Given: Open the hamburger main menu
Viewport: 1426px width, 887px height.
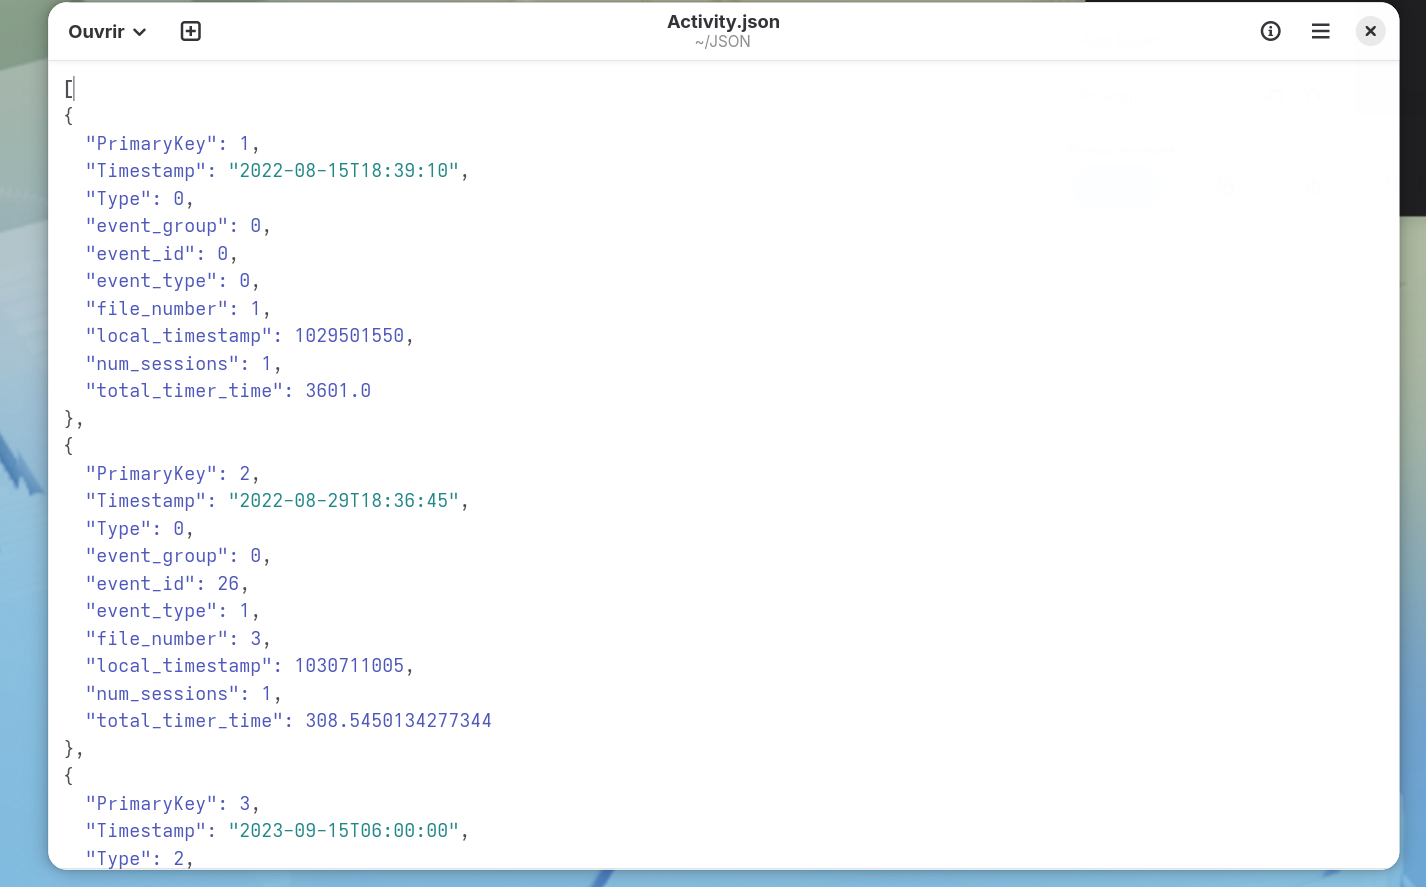Looking at the screenshot, I should tap(1320, 31).
